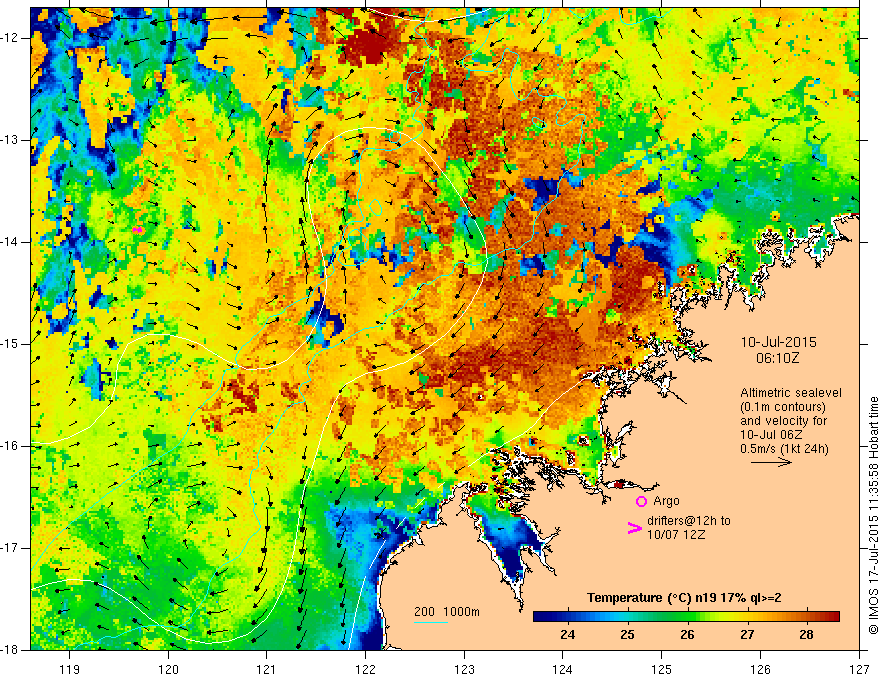Click latitude axis label '-14'
880x680 pixels.
point(11,242)
